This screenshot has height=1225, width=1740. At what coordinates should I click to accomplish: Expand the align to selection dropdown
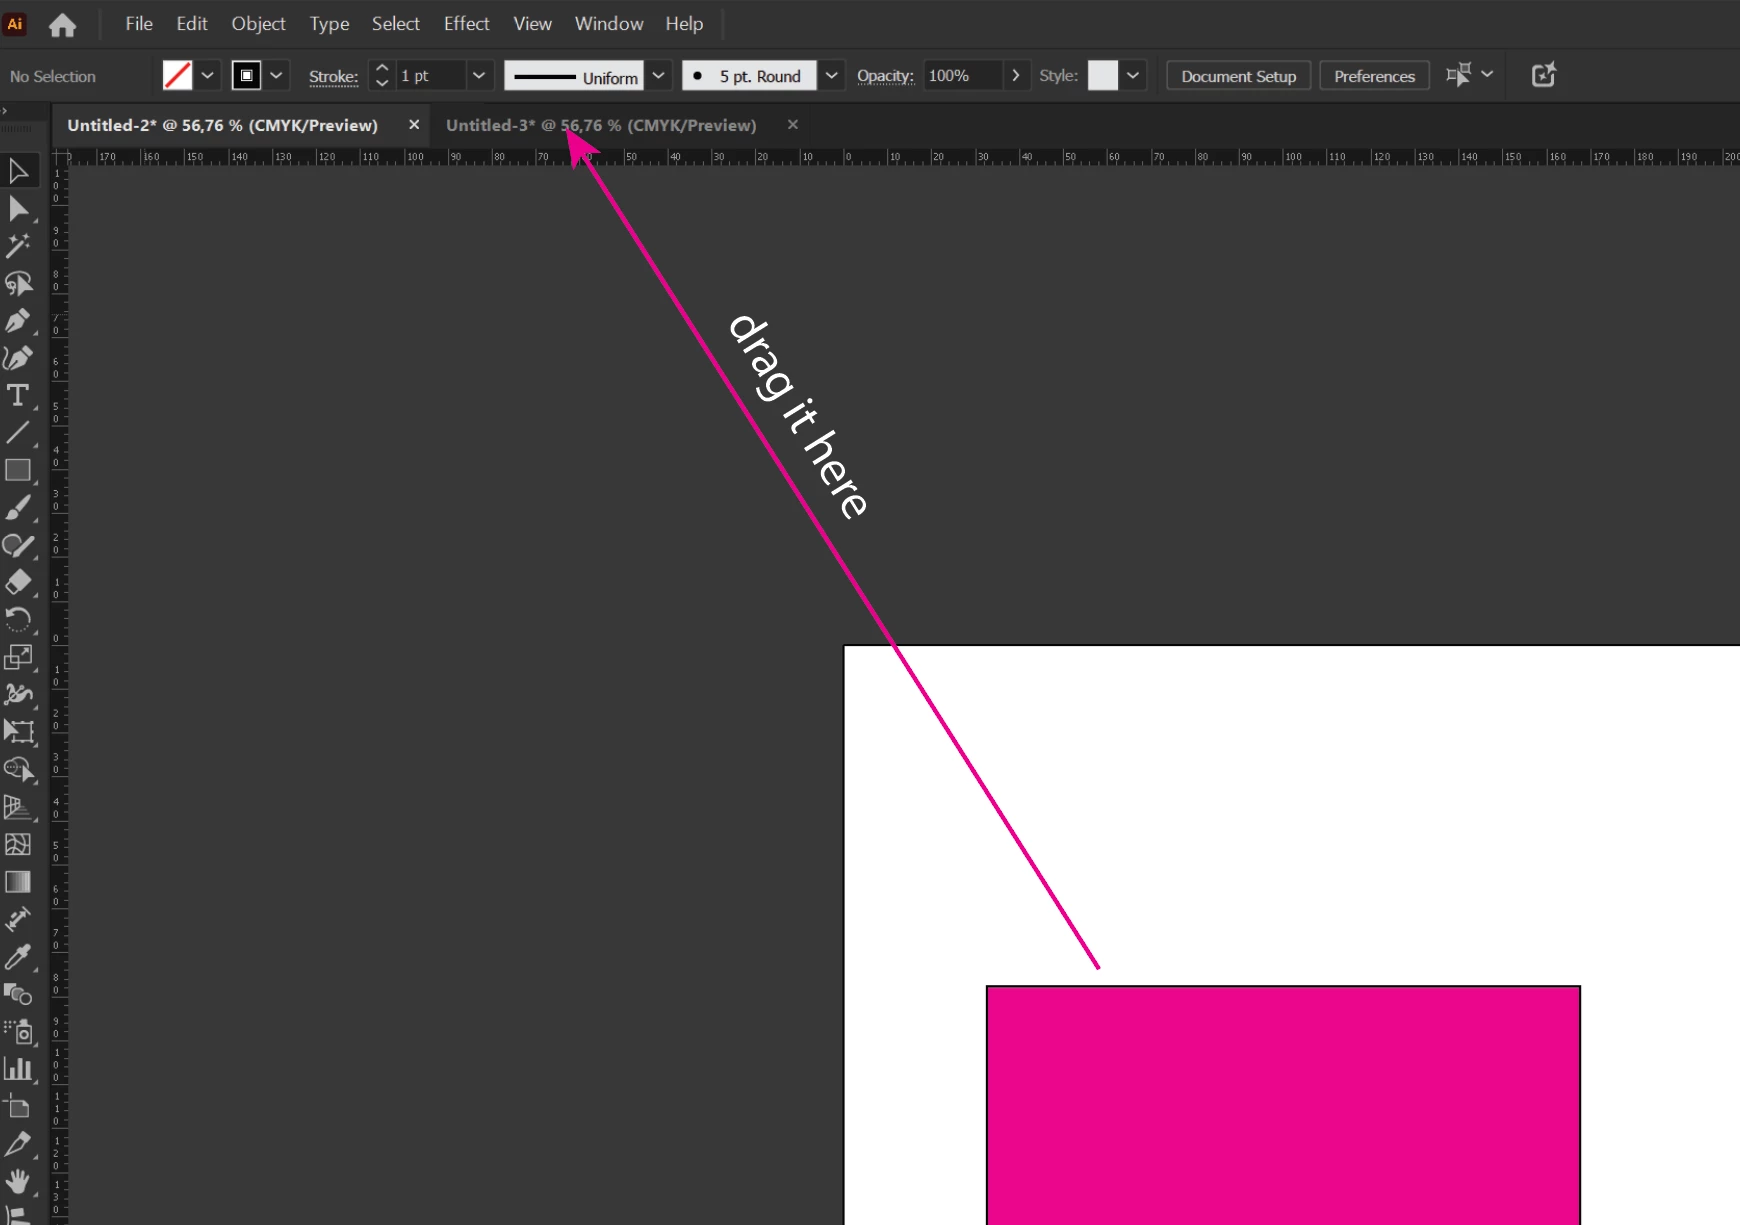1487,74
